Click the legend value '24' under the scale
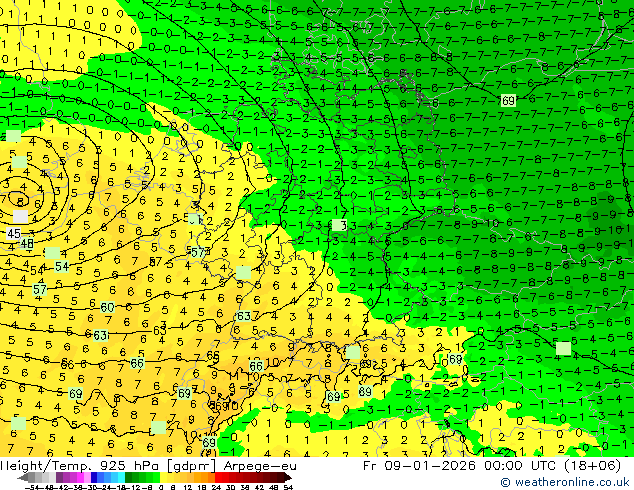 pyautogui.click(x=216, y=487)
